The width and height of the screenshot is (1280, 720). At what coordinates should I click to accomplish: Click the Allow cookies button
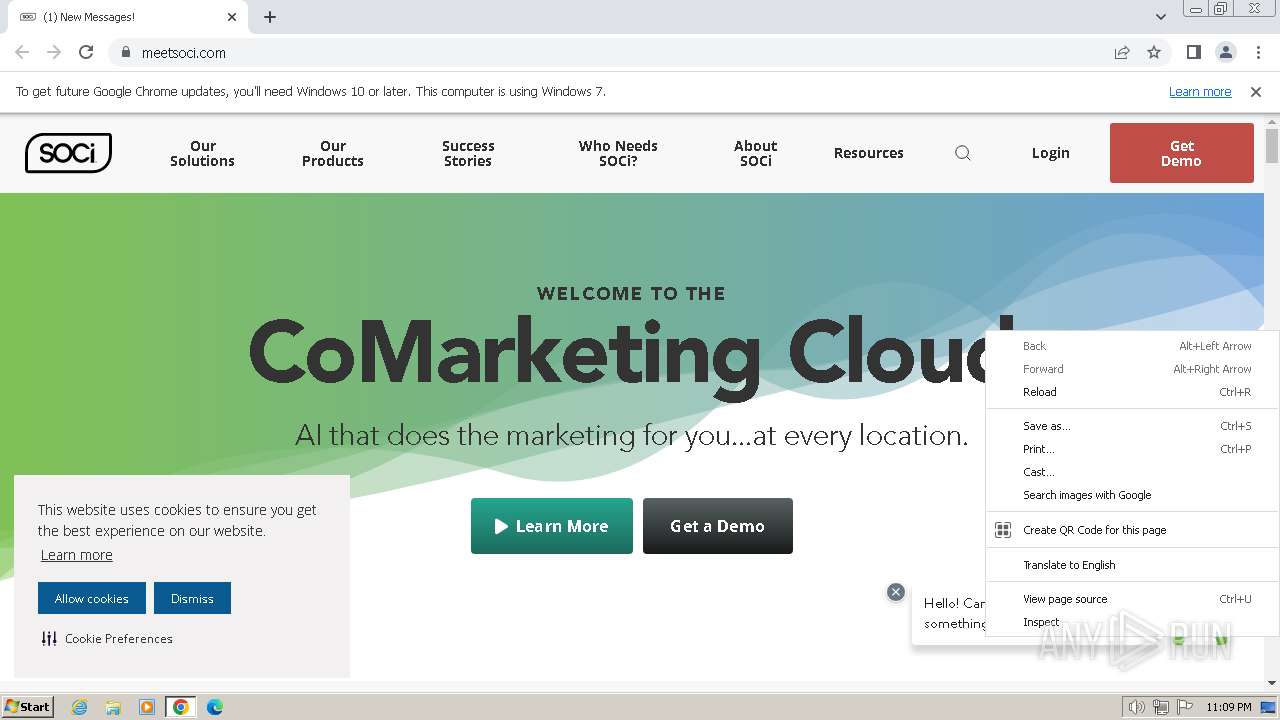point(92,598)
